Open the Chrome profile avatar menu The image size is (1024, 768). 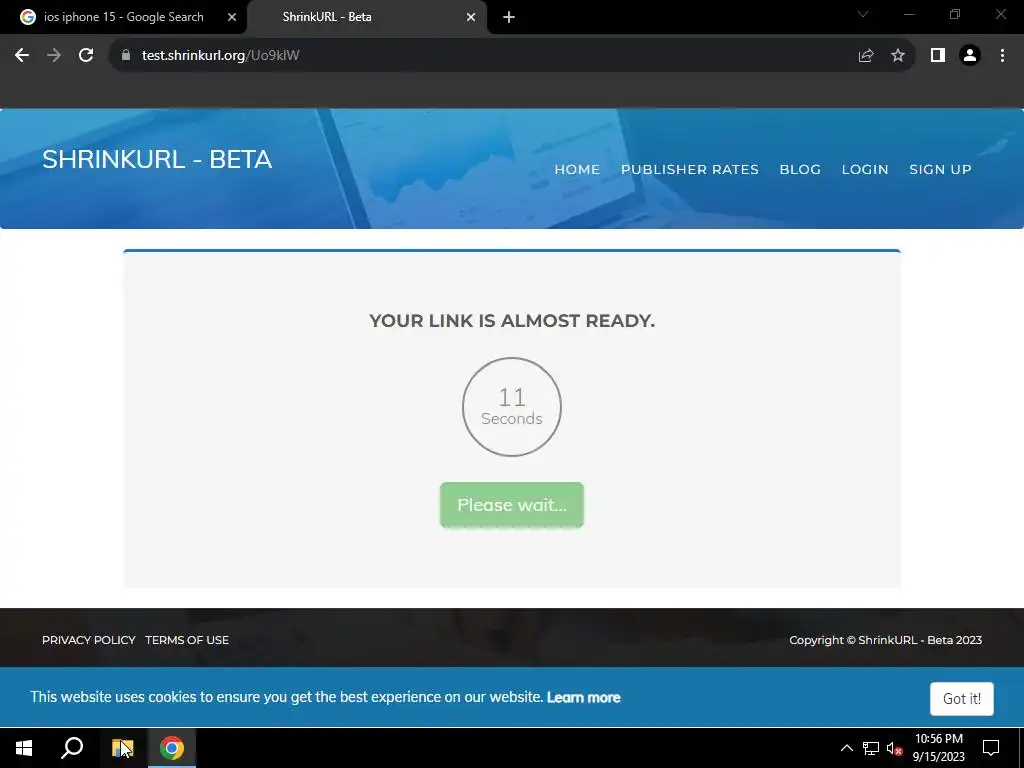(x=970, y=56)
